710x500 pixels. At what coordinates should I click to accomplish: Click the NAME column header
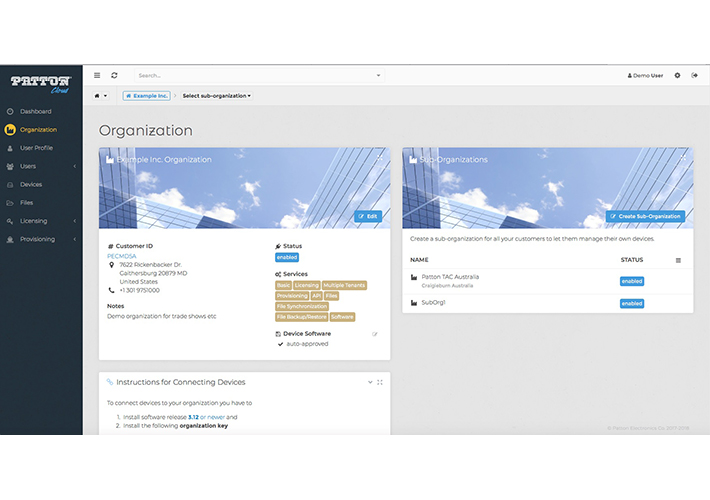[x=419, y=260]
